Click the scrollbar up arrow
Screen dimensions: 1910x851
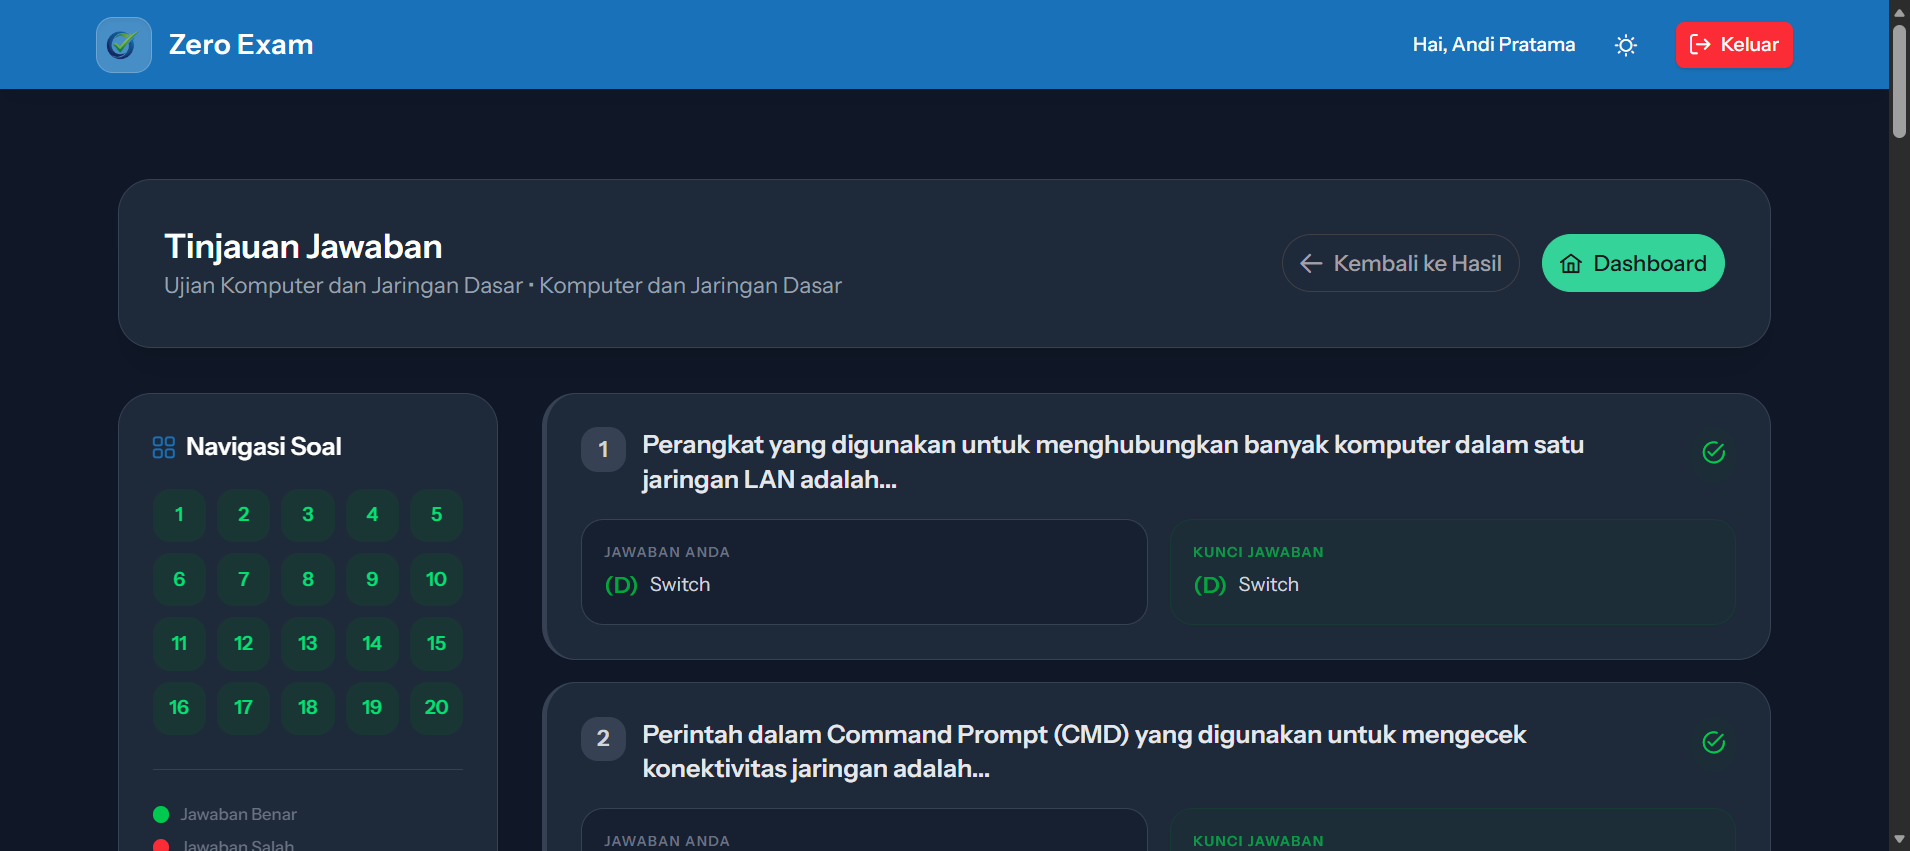pyautogui.click(x=1900, y=11)
